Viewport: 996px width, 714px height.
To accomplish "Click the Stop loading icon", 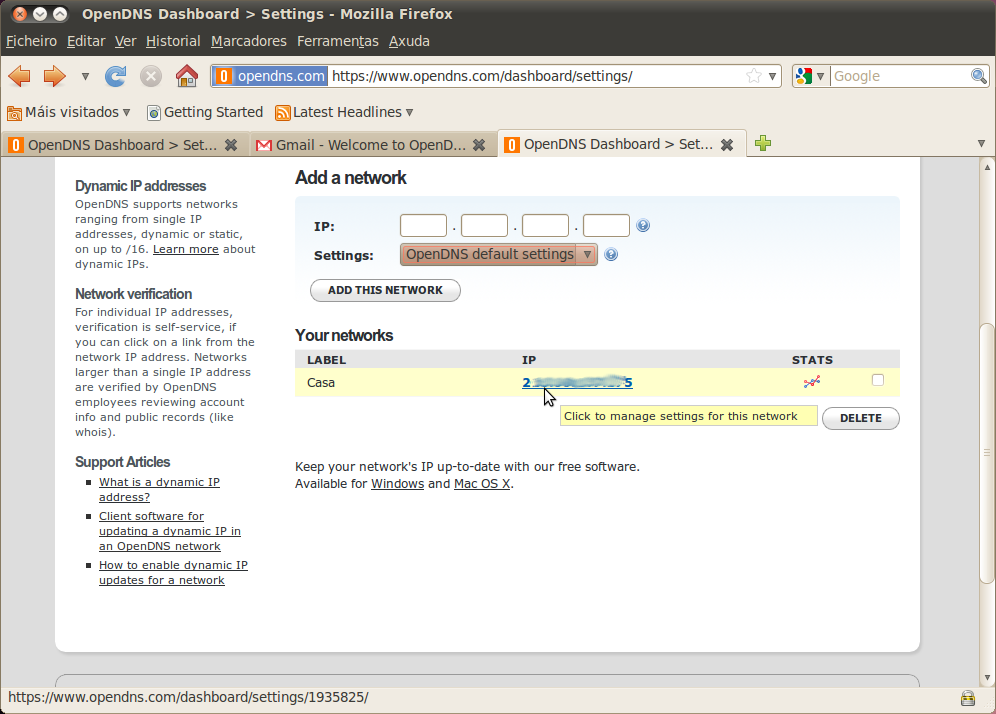I will pos(151,76).
